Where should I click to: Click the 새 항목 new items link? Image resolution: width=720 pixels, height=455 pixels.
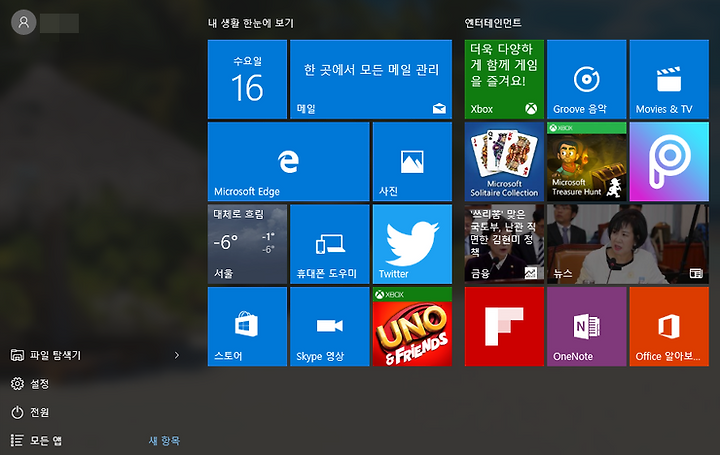164,441
